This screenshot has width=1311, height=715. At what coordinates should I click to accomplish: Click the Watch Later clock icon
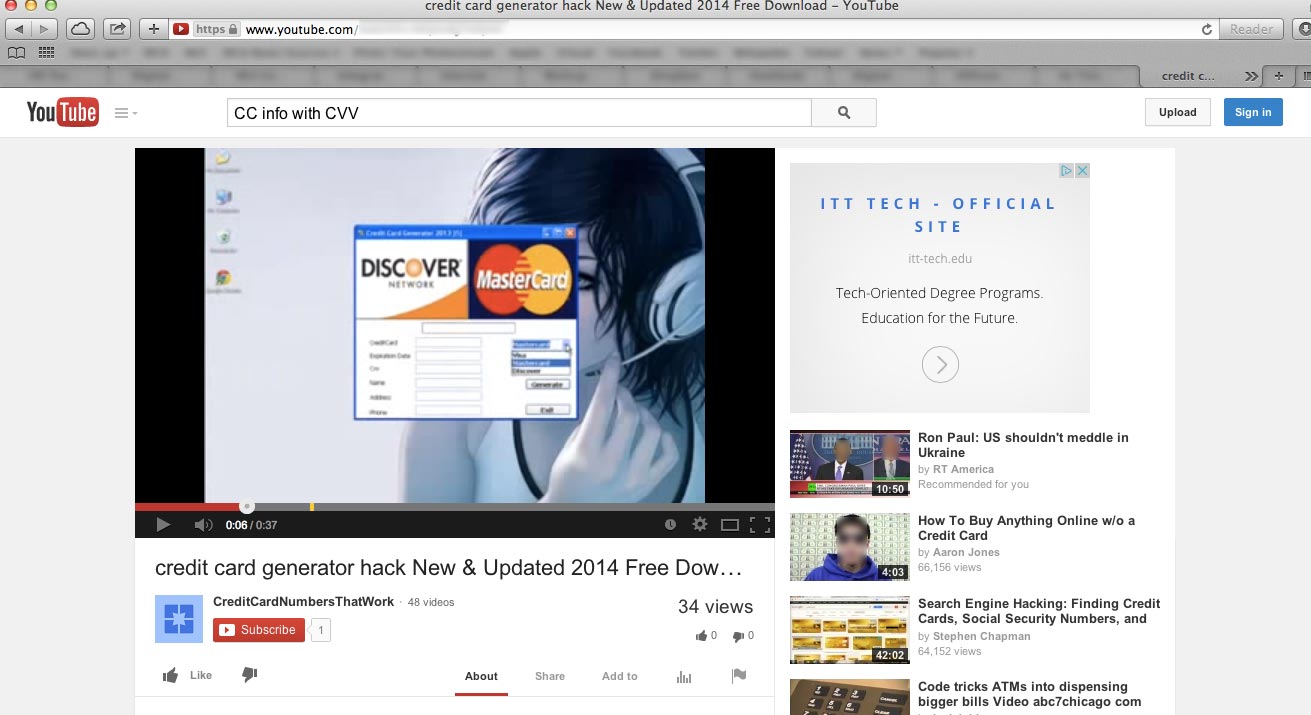point(670,525)
